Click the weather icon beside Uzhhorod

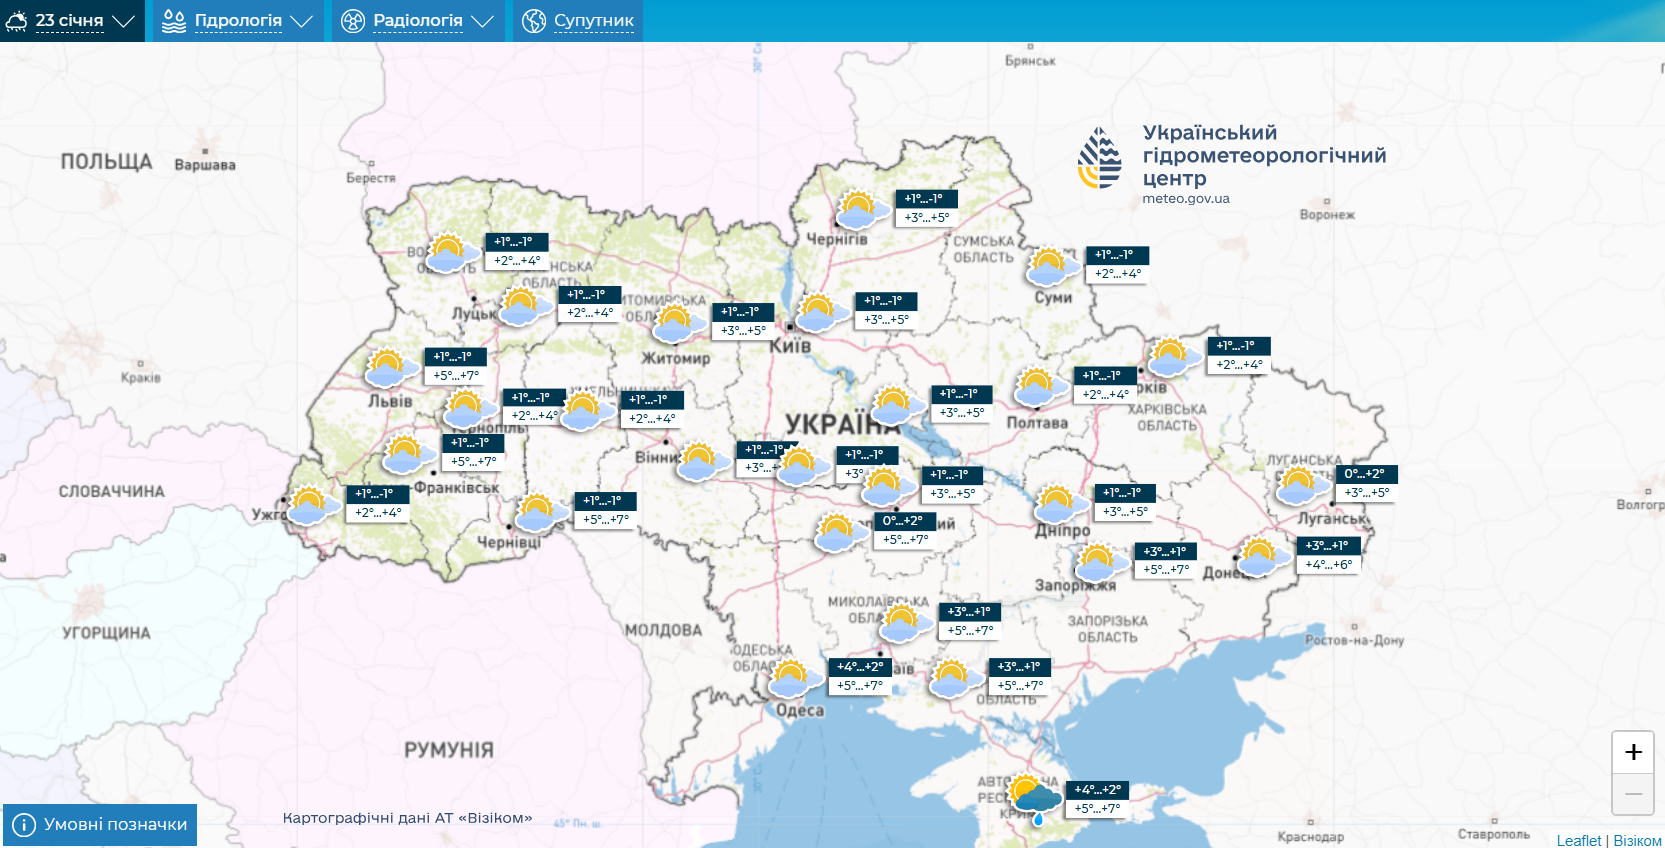tap(312, 505)
